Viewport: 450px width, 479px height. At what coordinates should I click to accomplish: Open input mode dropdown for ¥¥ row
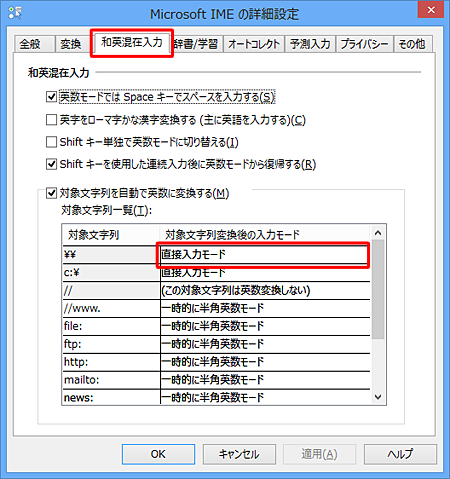point(265,255)
